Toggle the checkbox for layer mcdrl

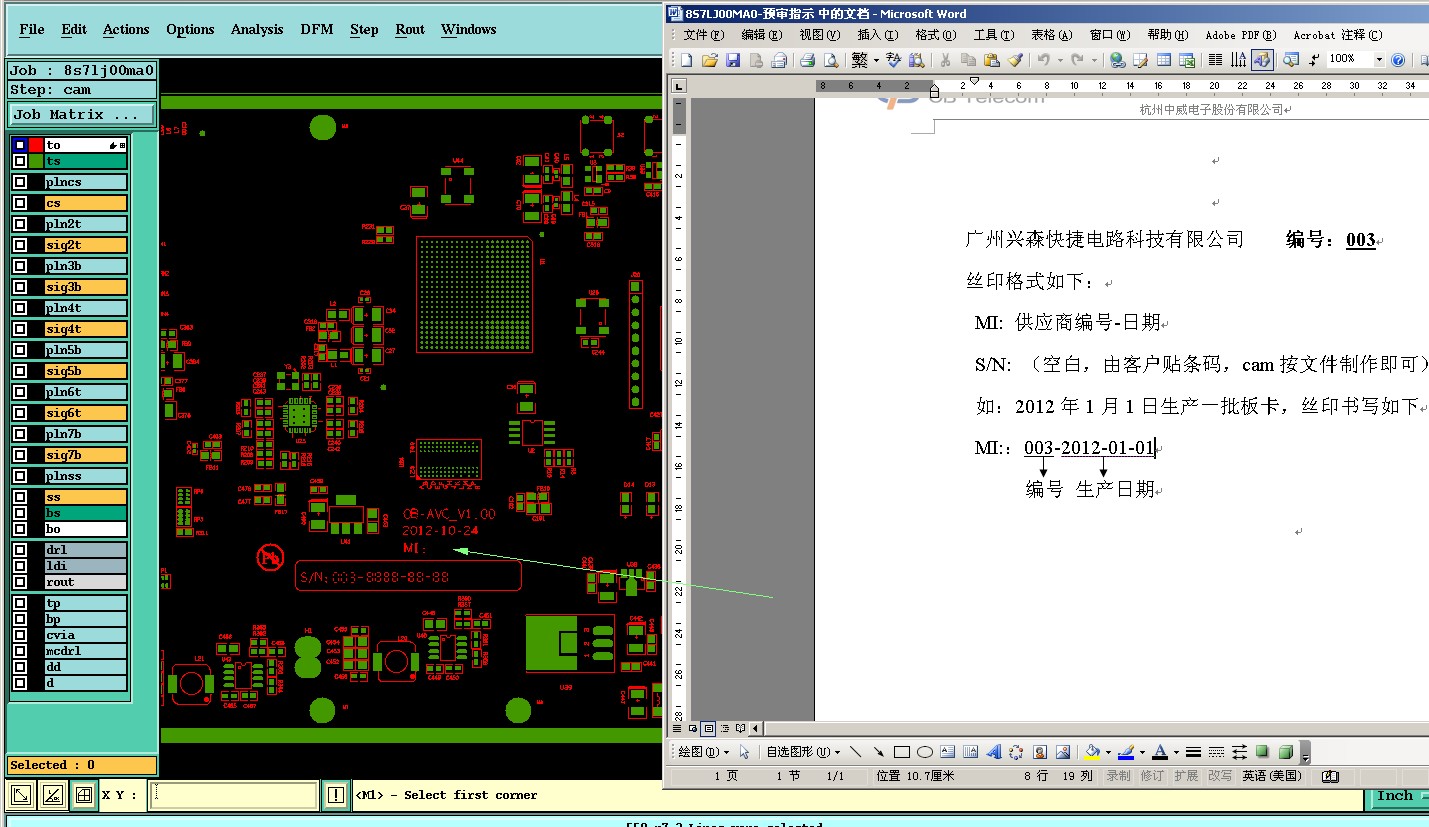tap(20, 651)
